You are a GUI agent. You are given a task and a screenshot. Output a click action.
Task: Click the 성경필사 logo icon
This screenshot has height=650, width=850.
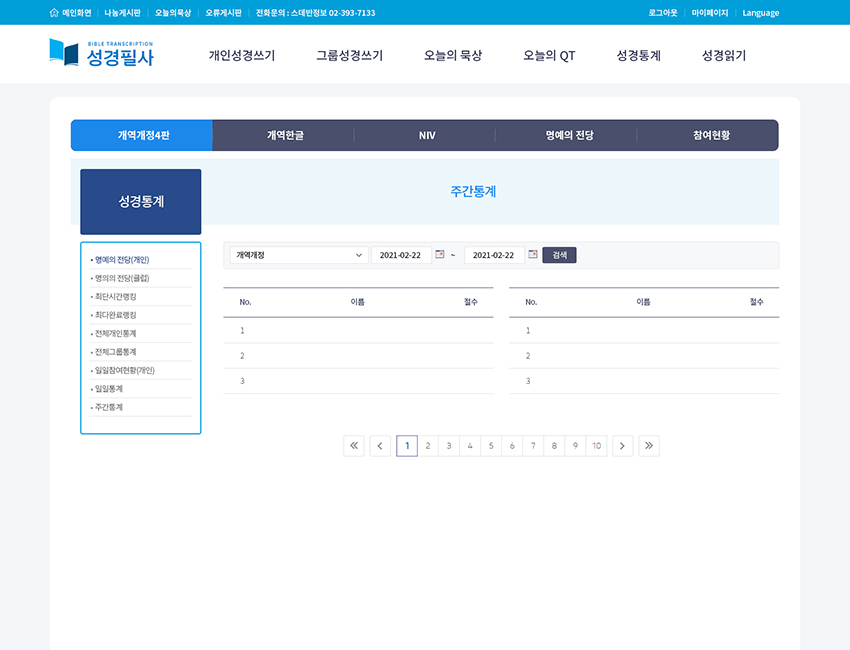click(64, 52)
